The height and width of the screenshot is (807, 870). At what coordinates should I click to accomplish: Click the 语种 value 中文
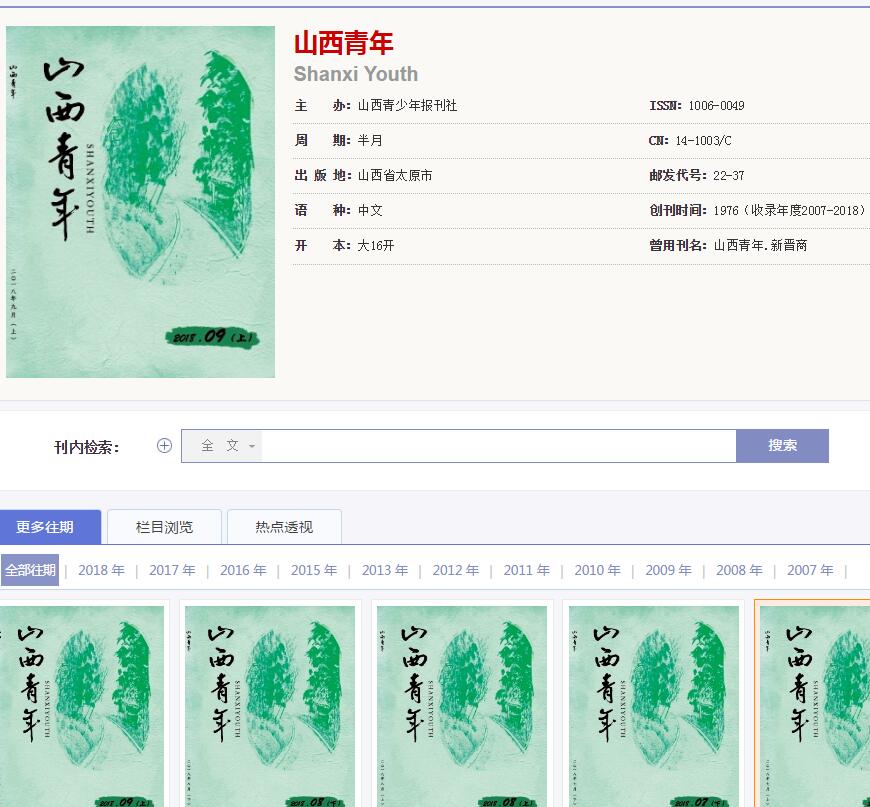pyautogui.click(x=370, y=210)
